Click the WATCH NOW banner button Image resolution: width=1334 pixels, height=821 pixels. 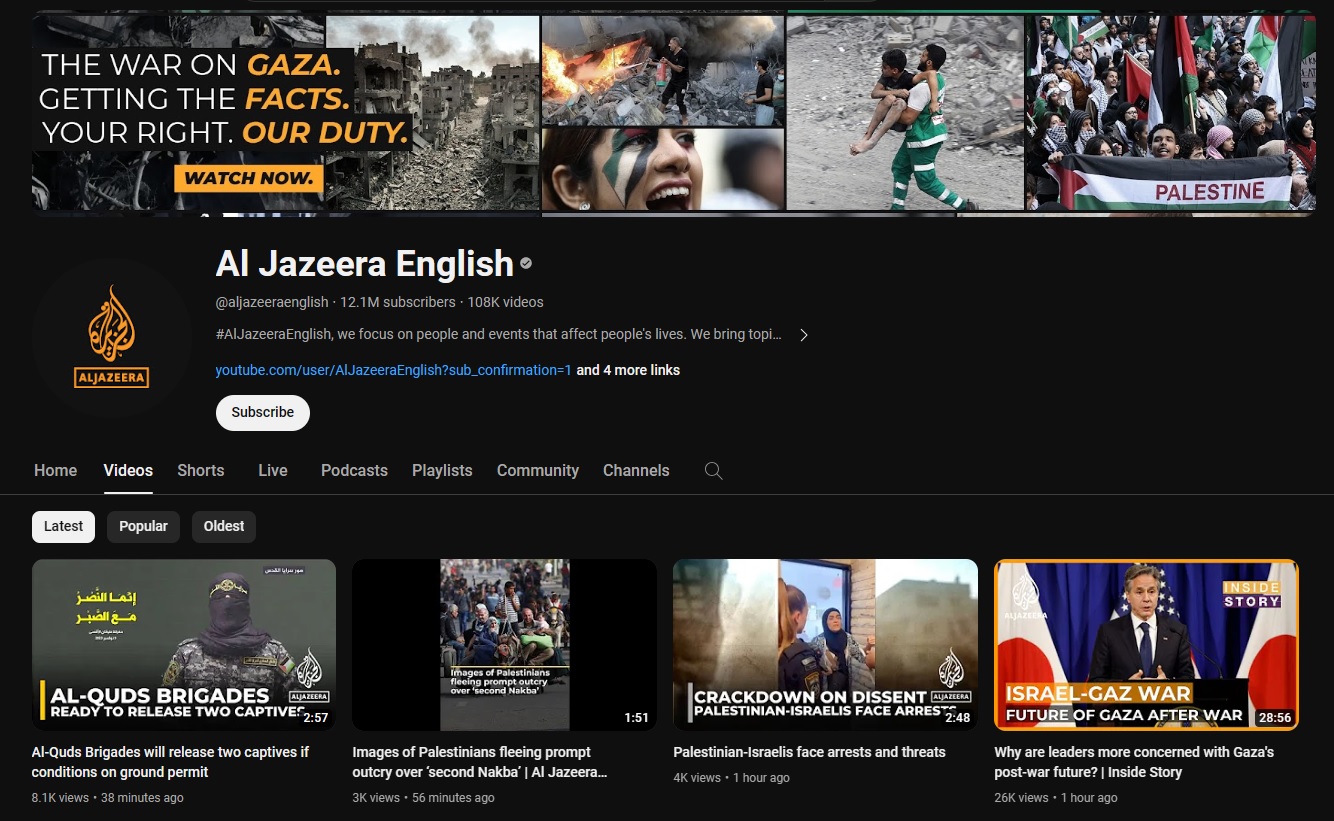click(x=249, y=179)
